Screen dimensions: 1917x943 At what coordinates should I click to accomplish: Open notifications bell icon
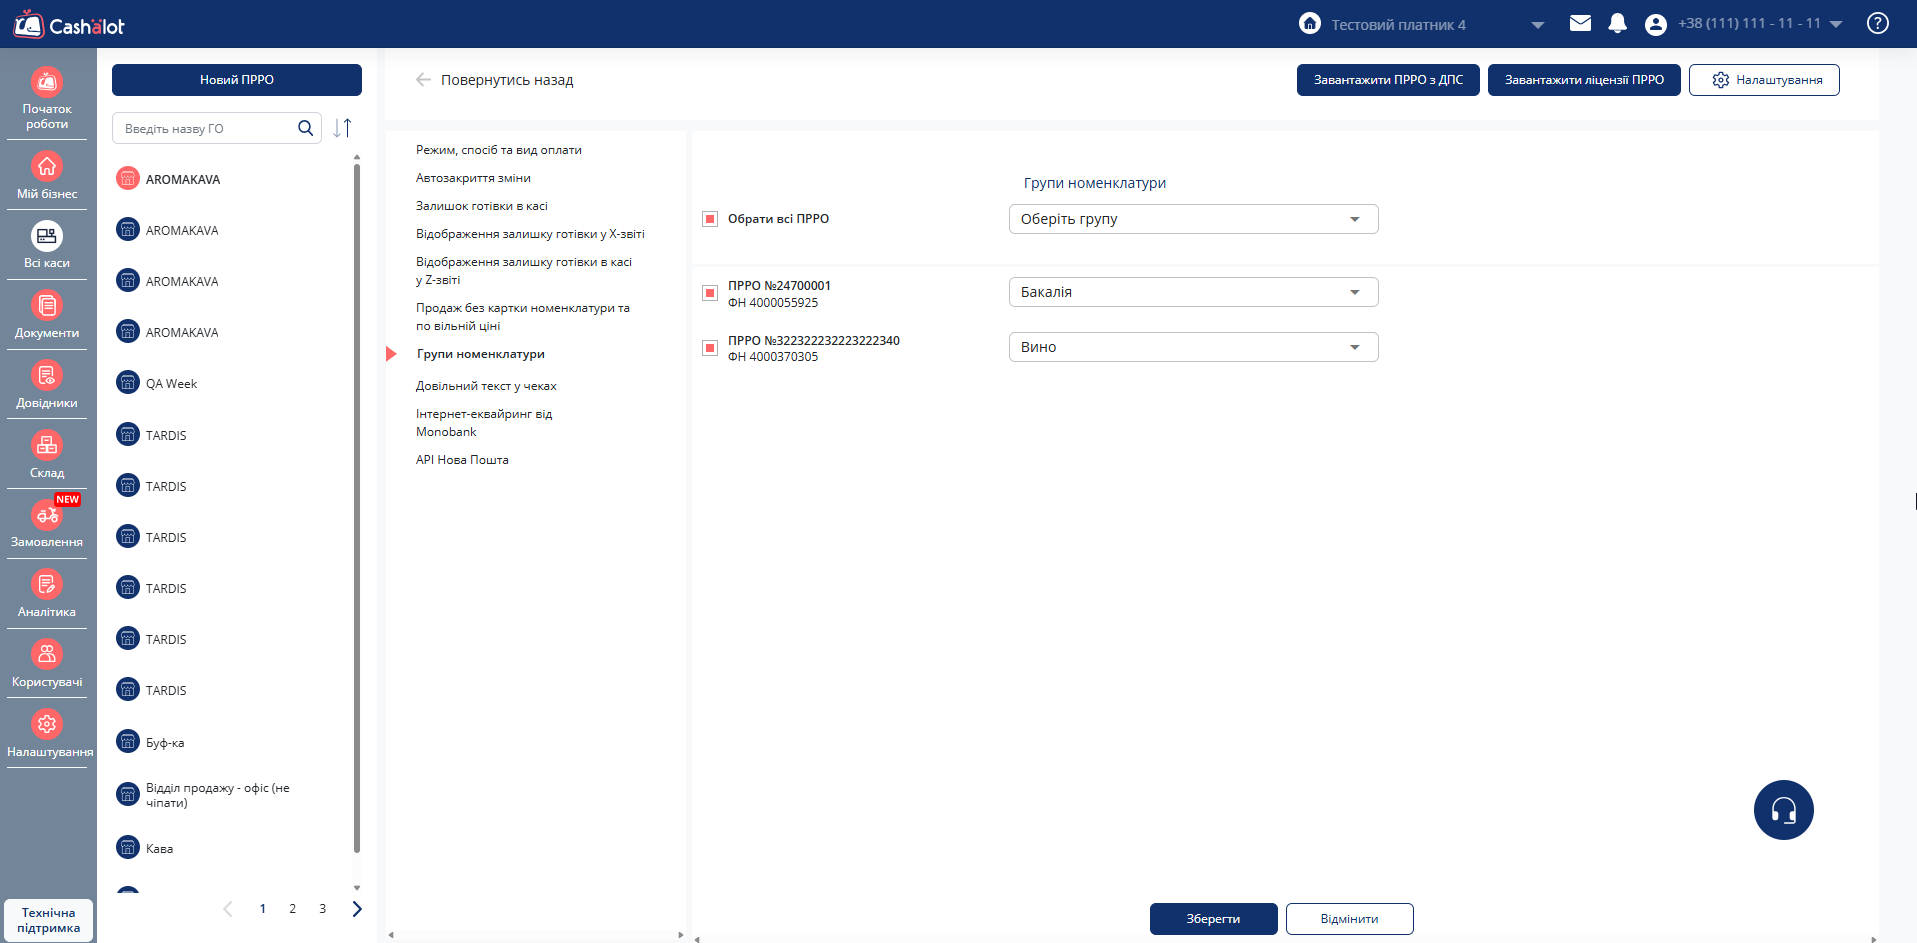coord(1617,23)
